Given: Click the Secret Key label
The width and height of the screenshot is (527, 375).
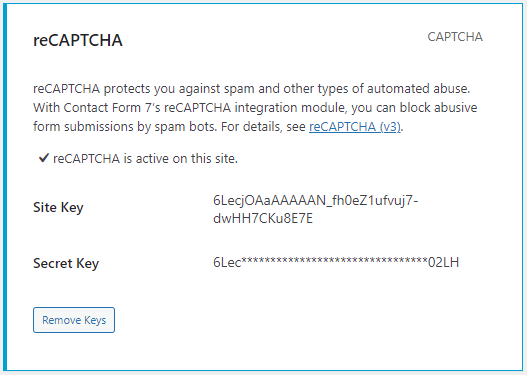Looking at the screenshot, I should [x=66, y=263].
